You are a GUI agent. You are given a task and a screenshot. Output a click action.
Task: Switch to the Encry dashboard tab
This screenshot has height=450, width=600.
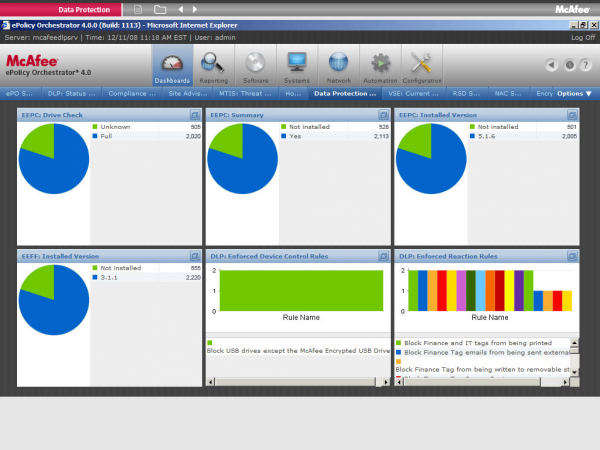(x=543, y=93)
